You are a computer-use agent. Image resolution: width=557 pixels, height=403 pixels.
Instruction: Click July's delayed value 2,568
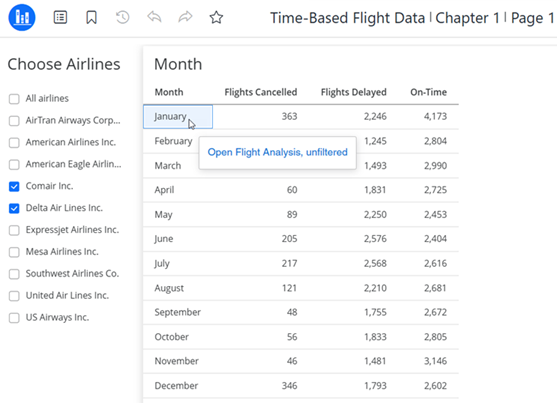(375, 263)
